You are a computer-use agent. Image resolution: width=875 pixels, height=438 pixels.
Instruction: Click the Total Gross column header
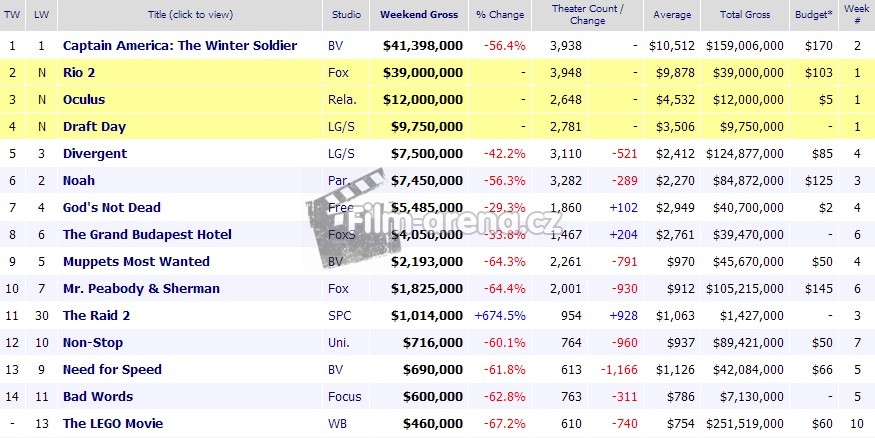pyautogui.click(x=742, y=15)
